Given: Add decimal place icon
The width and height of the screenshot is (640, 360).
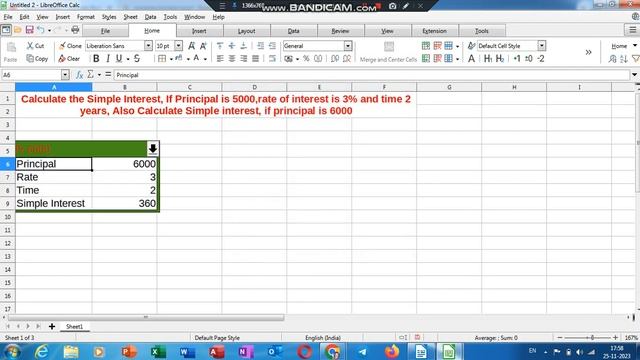Looking at the screenshot, I should [335, 59].
